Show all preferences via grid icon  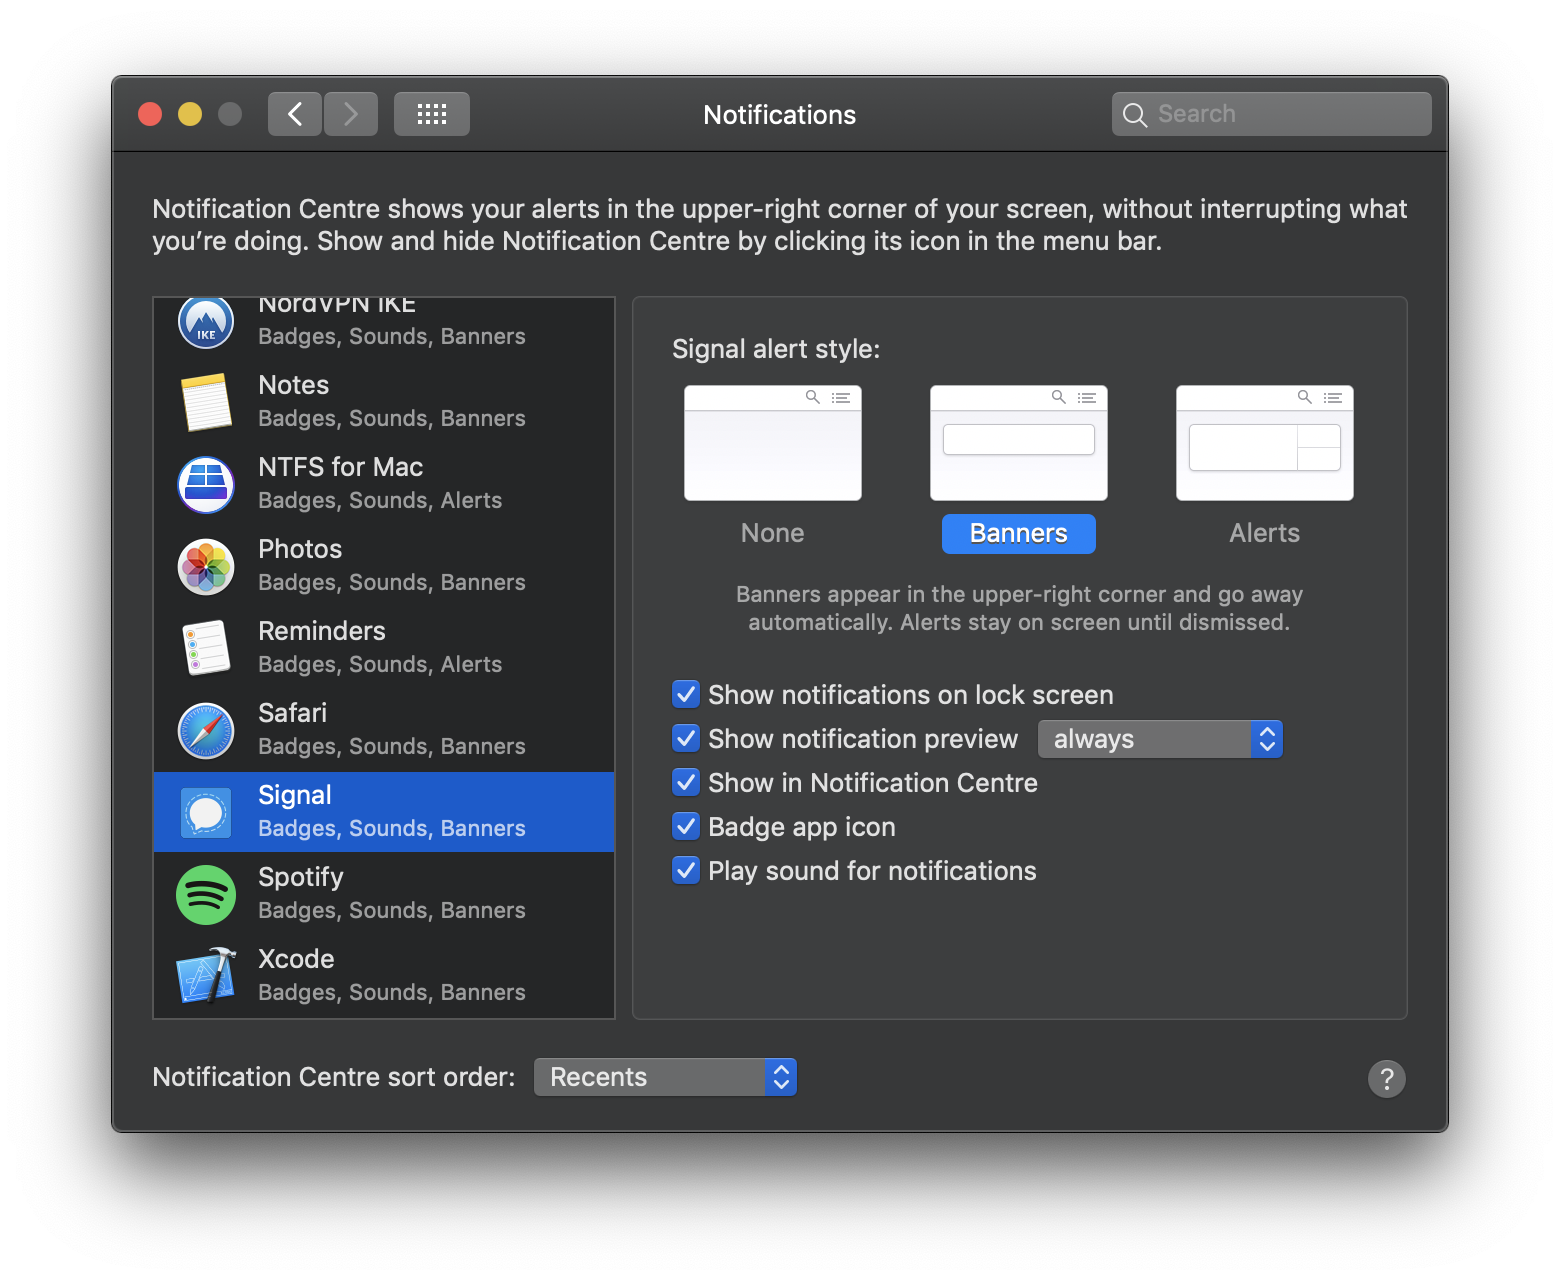click(432, 114)
